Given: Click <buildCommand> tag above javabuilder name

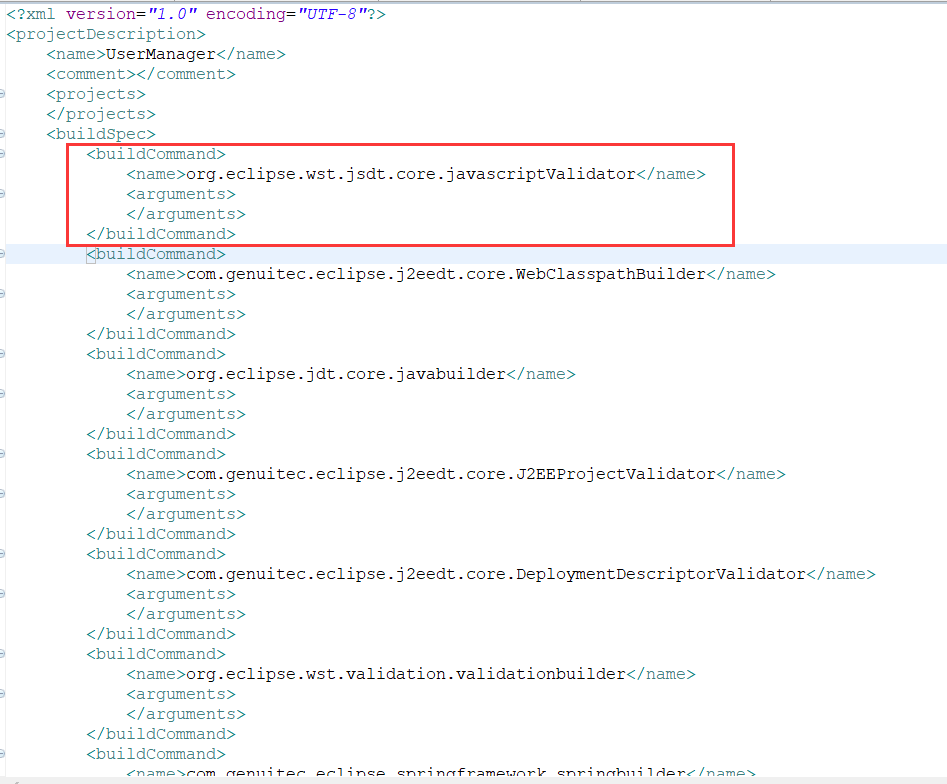Looking at the screenshot, I should 156,354.
